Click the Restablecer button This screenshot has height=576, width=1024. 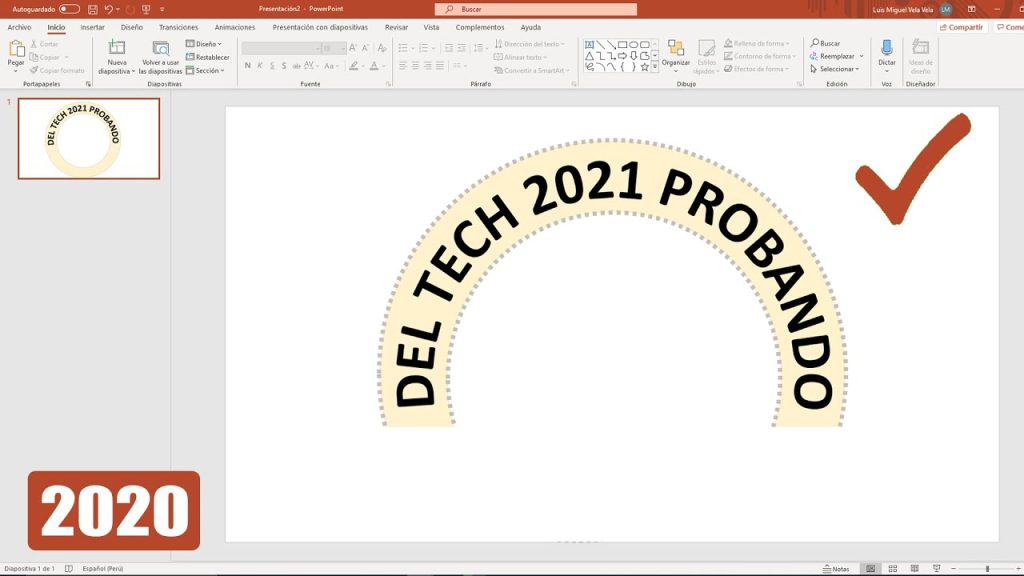208,57
